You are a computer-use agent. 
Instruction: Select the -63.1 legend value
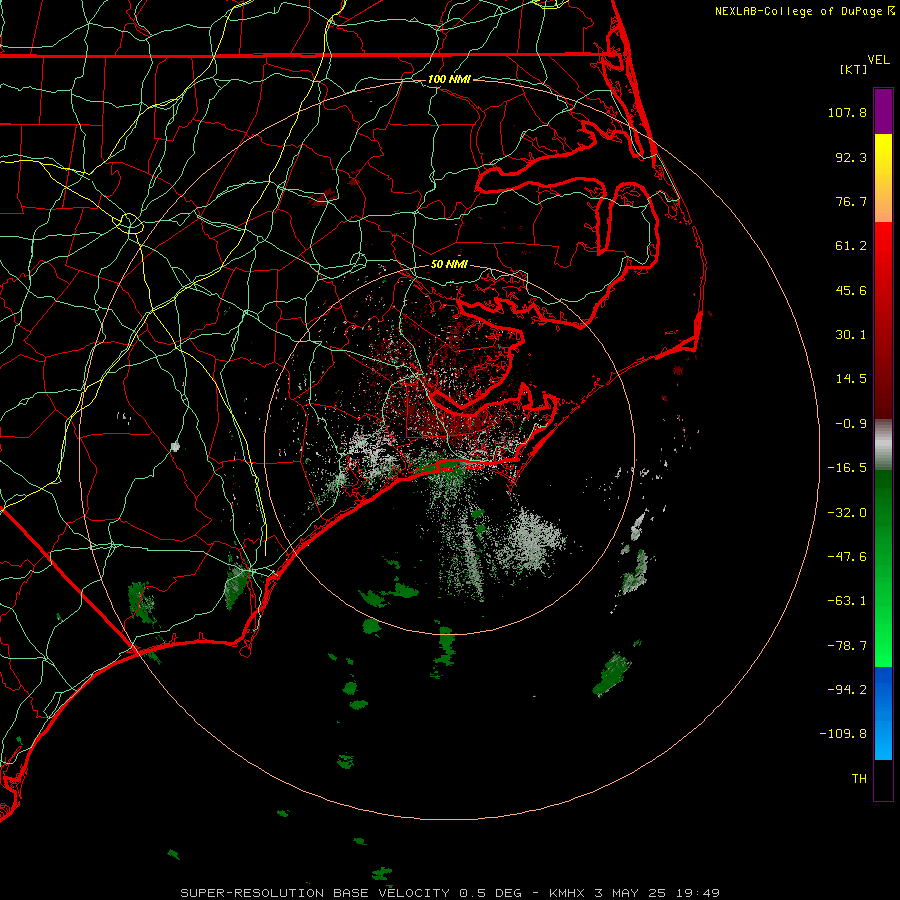point(847,601)
